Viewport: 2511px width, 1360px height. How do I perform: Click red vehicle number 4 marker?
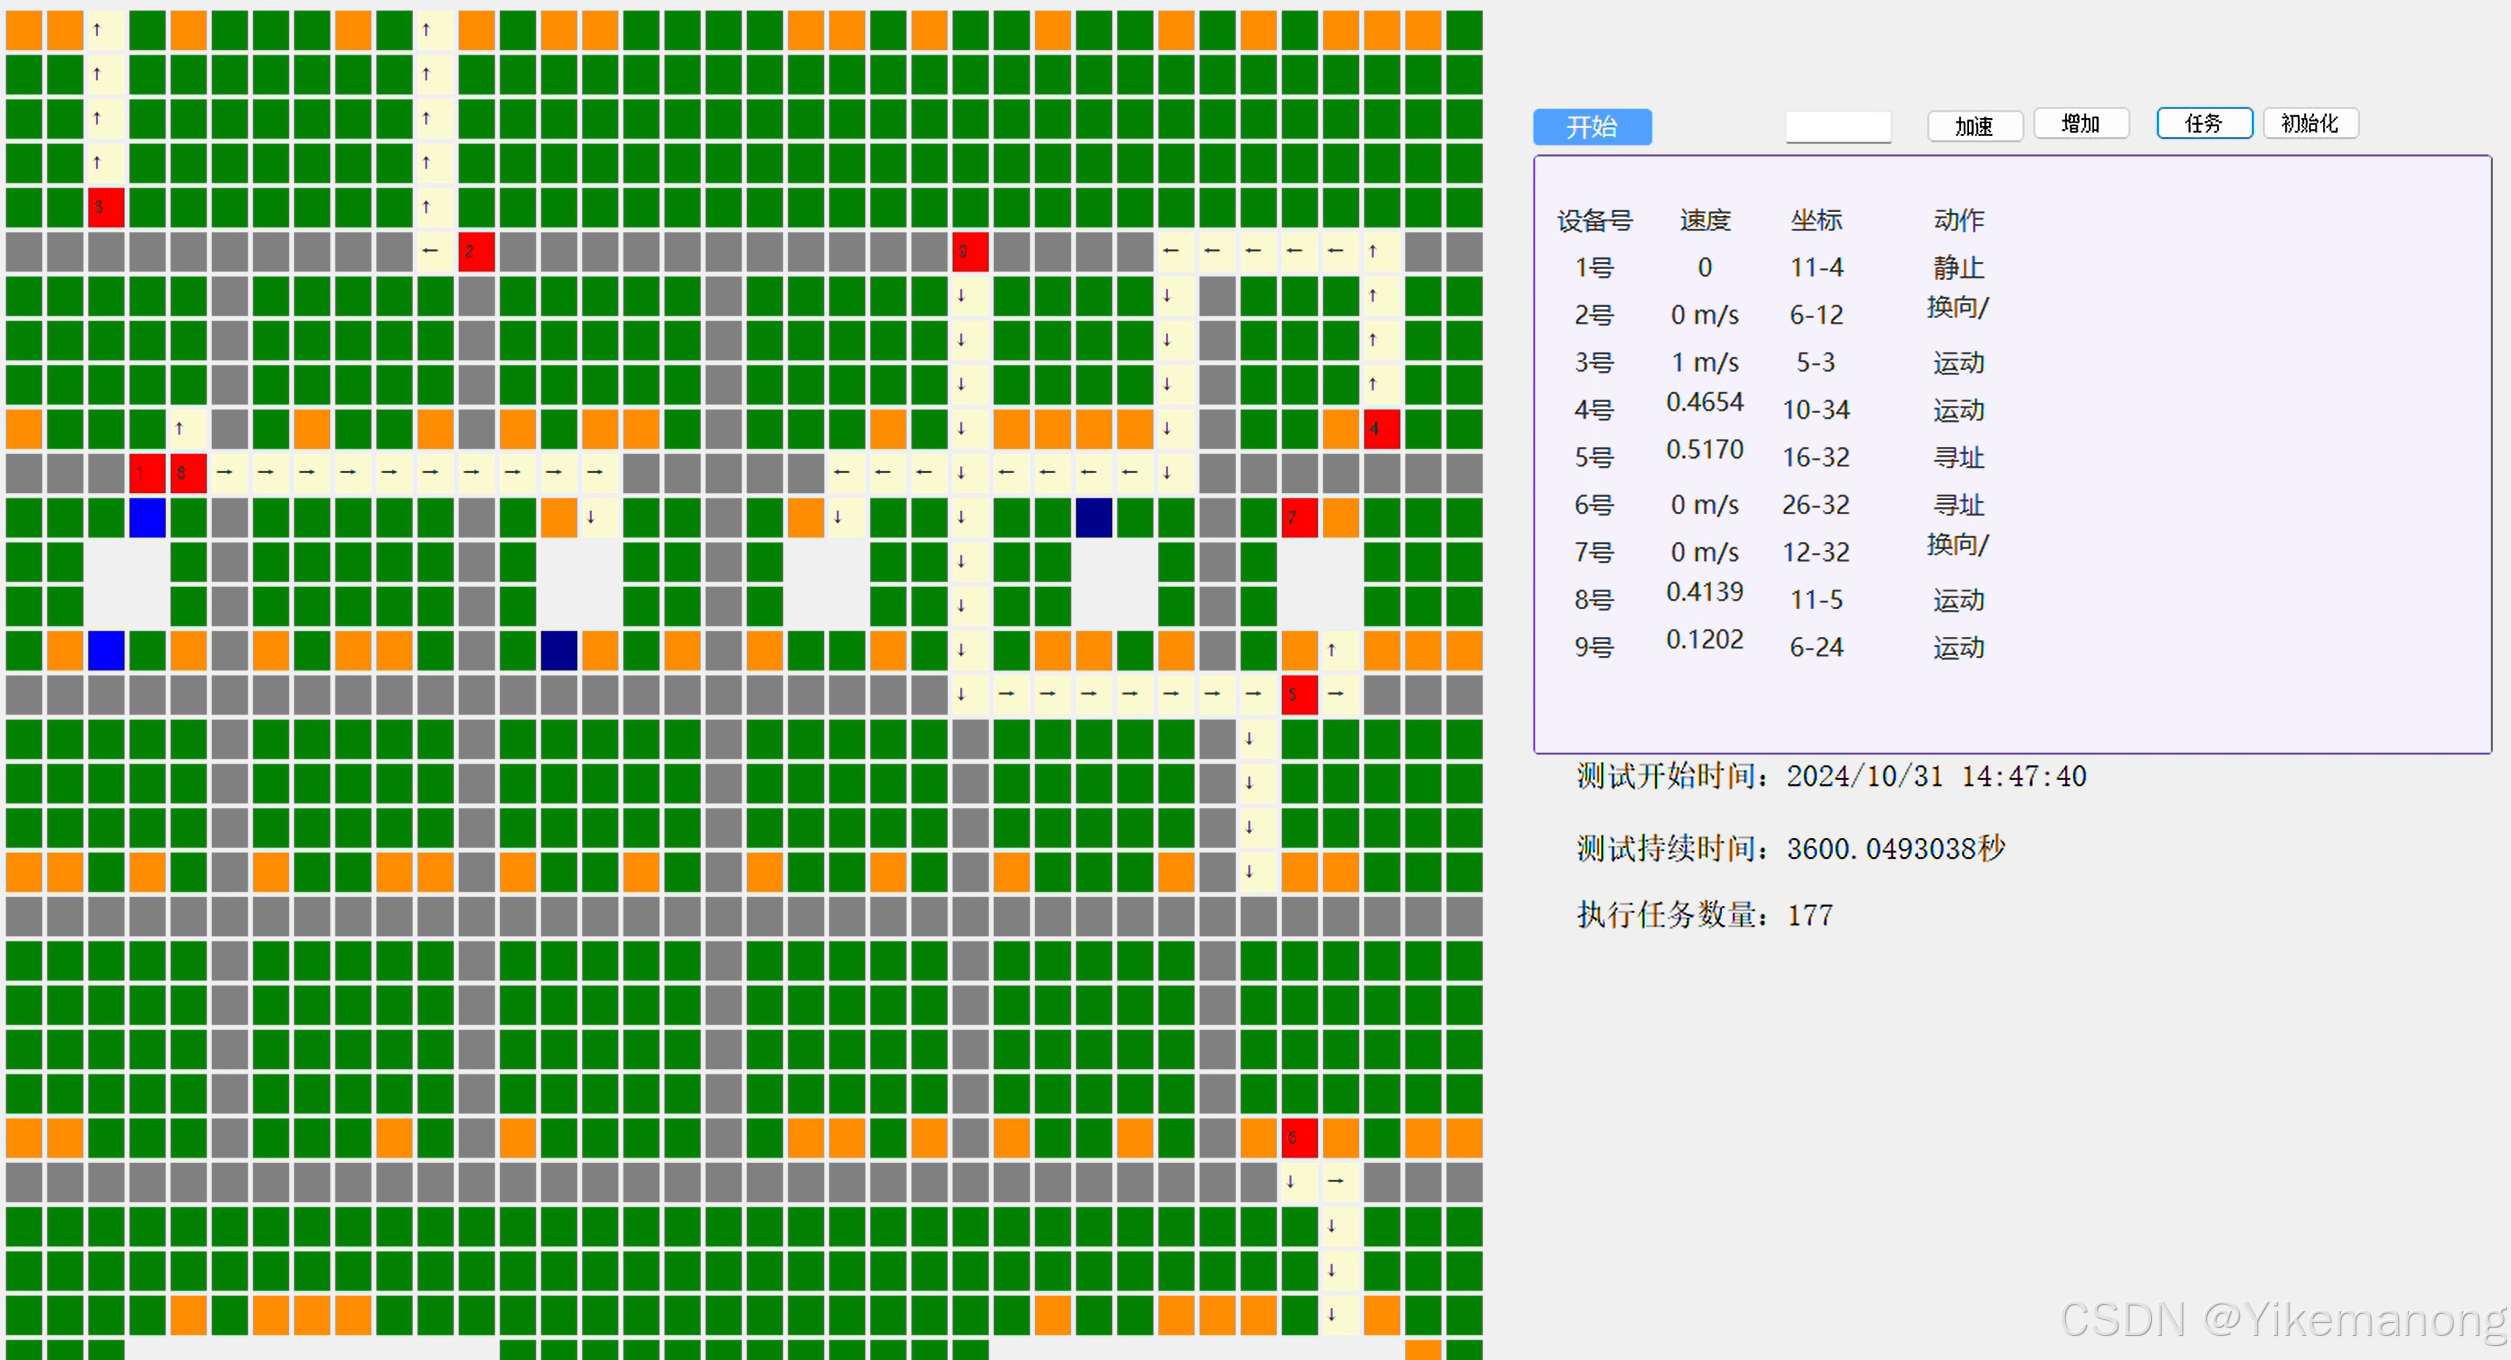[x=1381, y=429]
